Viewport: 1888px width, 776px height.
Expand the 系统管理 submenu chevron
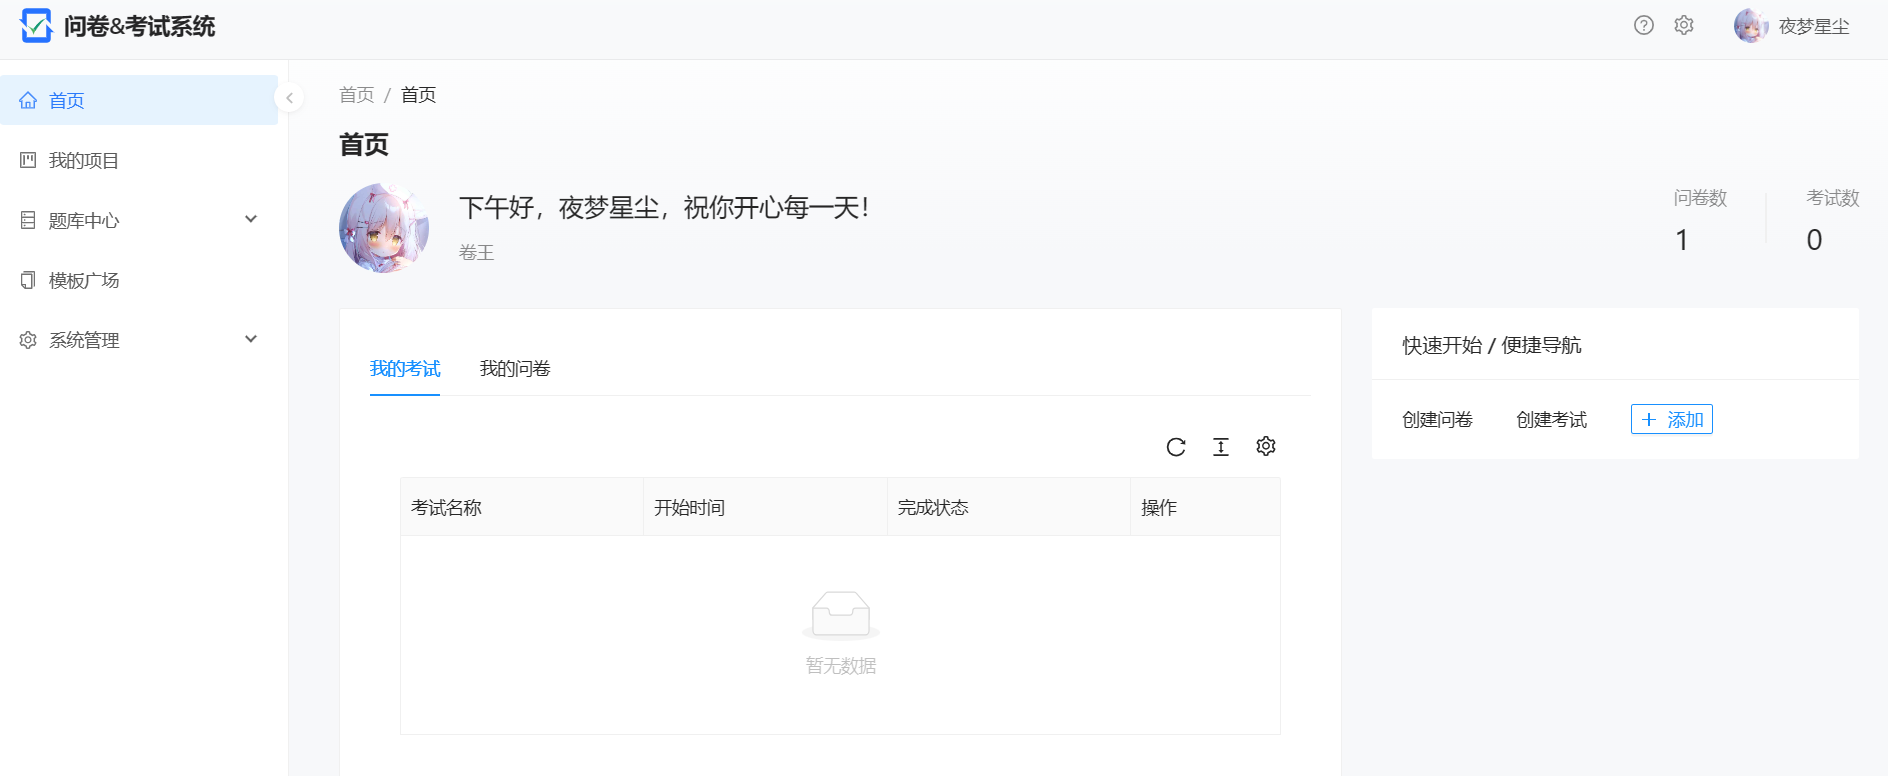(251, 340)
